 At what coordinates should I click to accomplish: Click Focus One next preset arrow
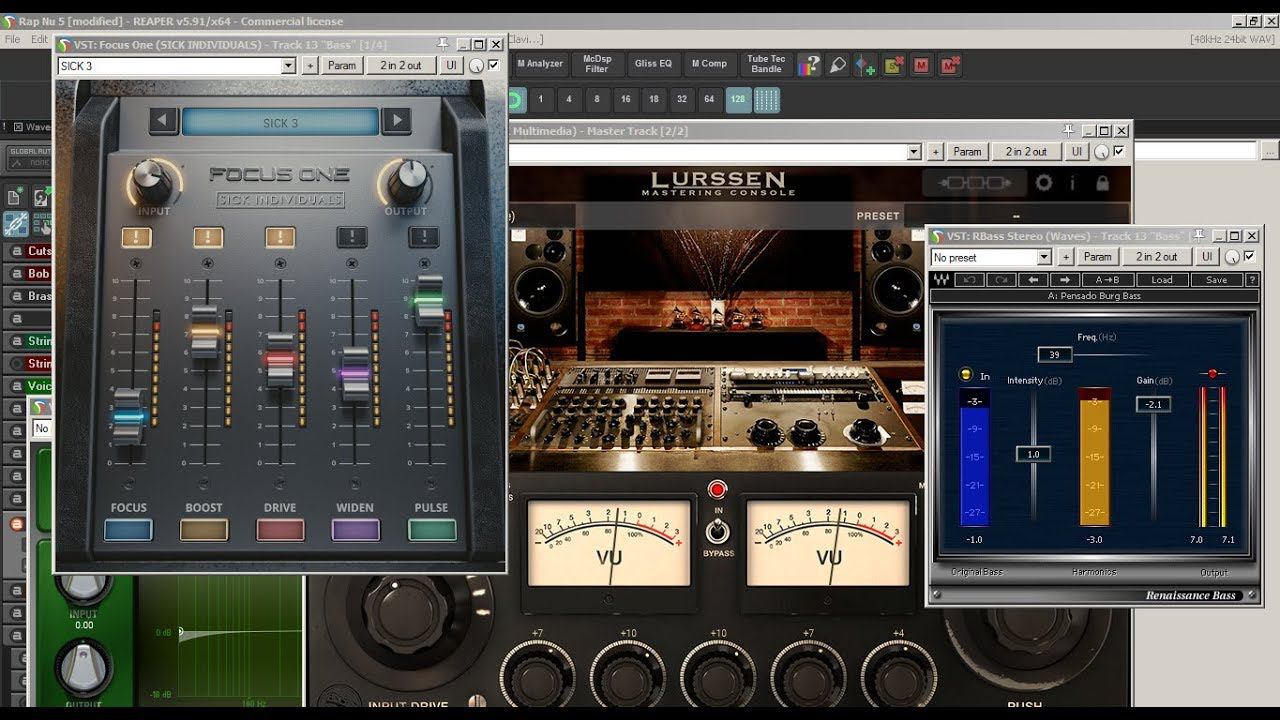point(397,122)
